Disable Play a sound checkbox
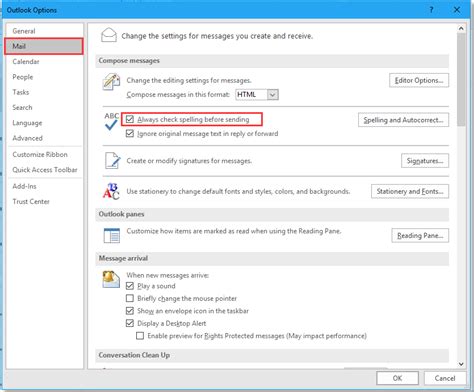 (x=130, y=286)
